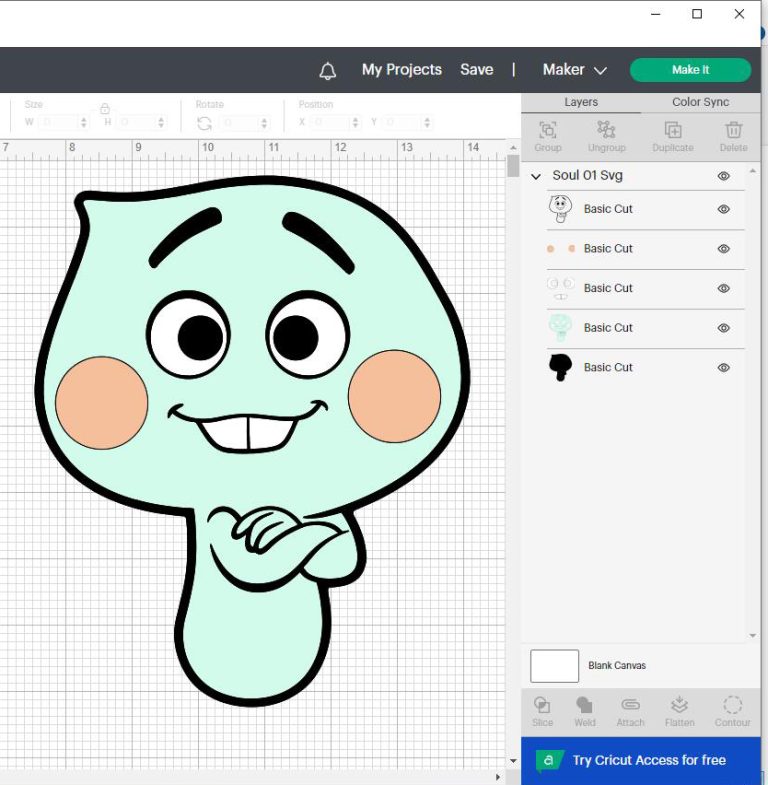Image resolution: width=768 pixels, height=785 pixels.
Task: Click the Blank Canvas color swatch
Action: click(554, 666)
